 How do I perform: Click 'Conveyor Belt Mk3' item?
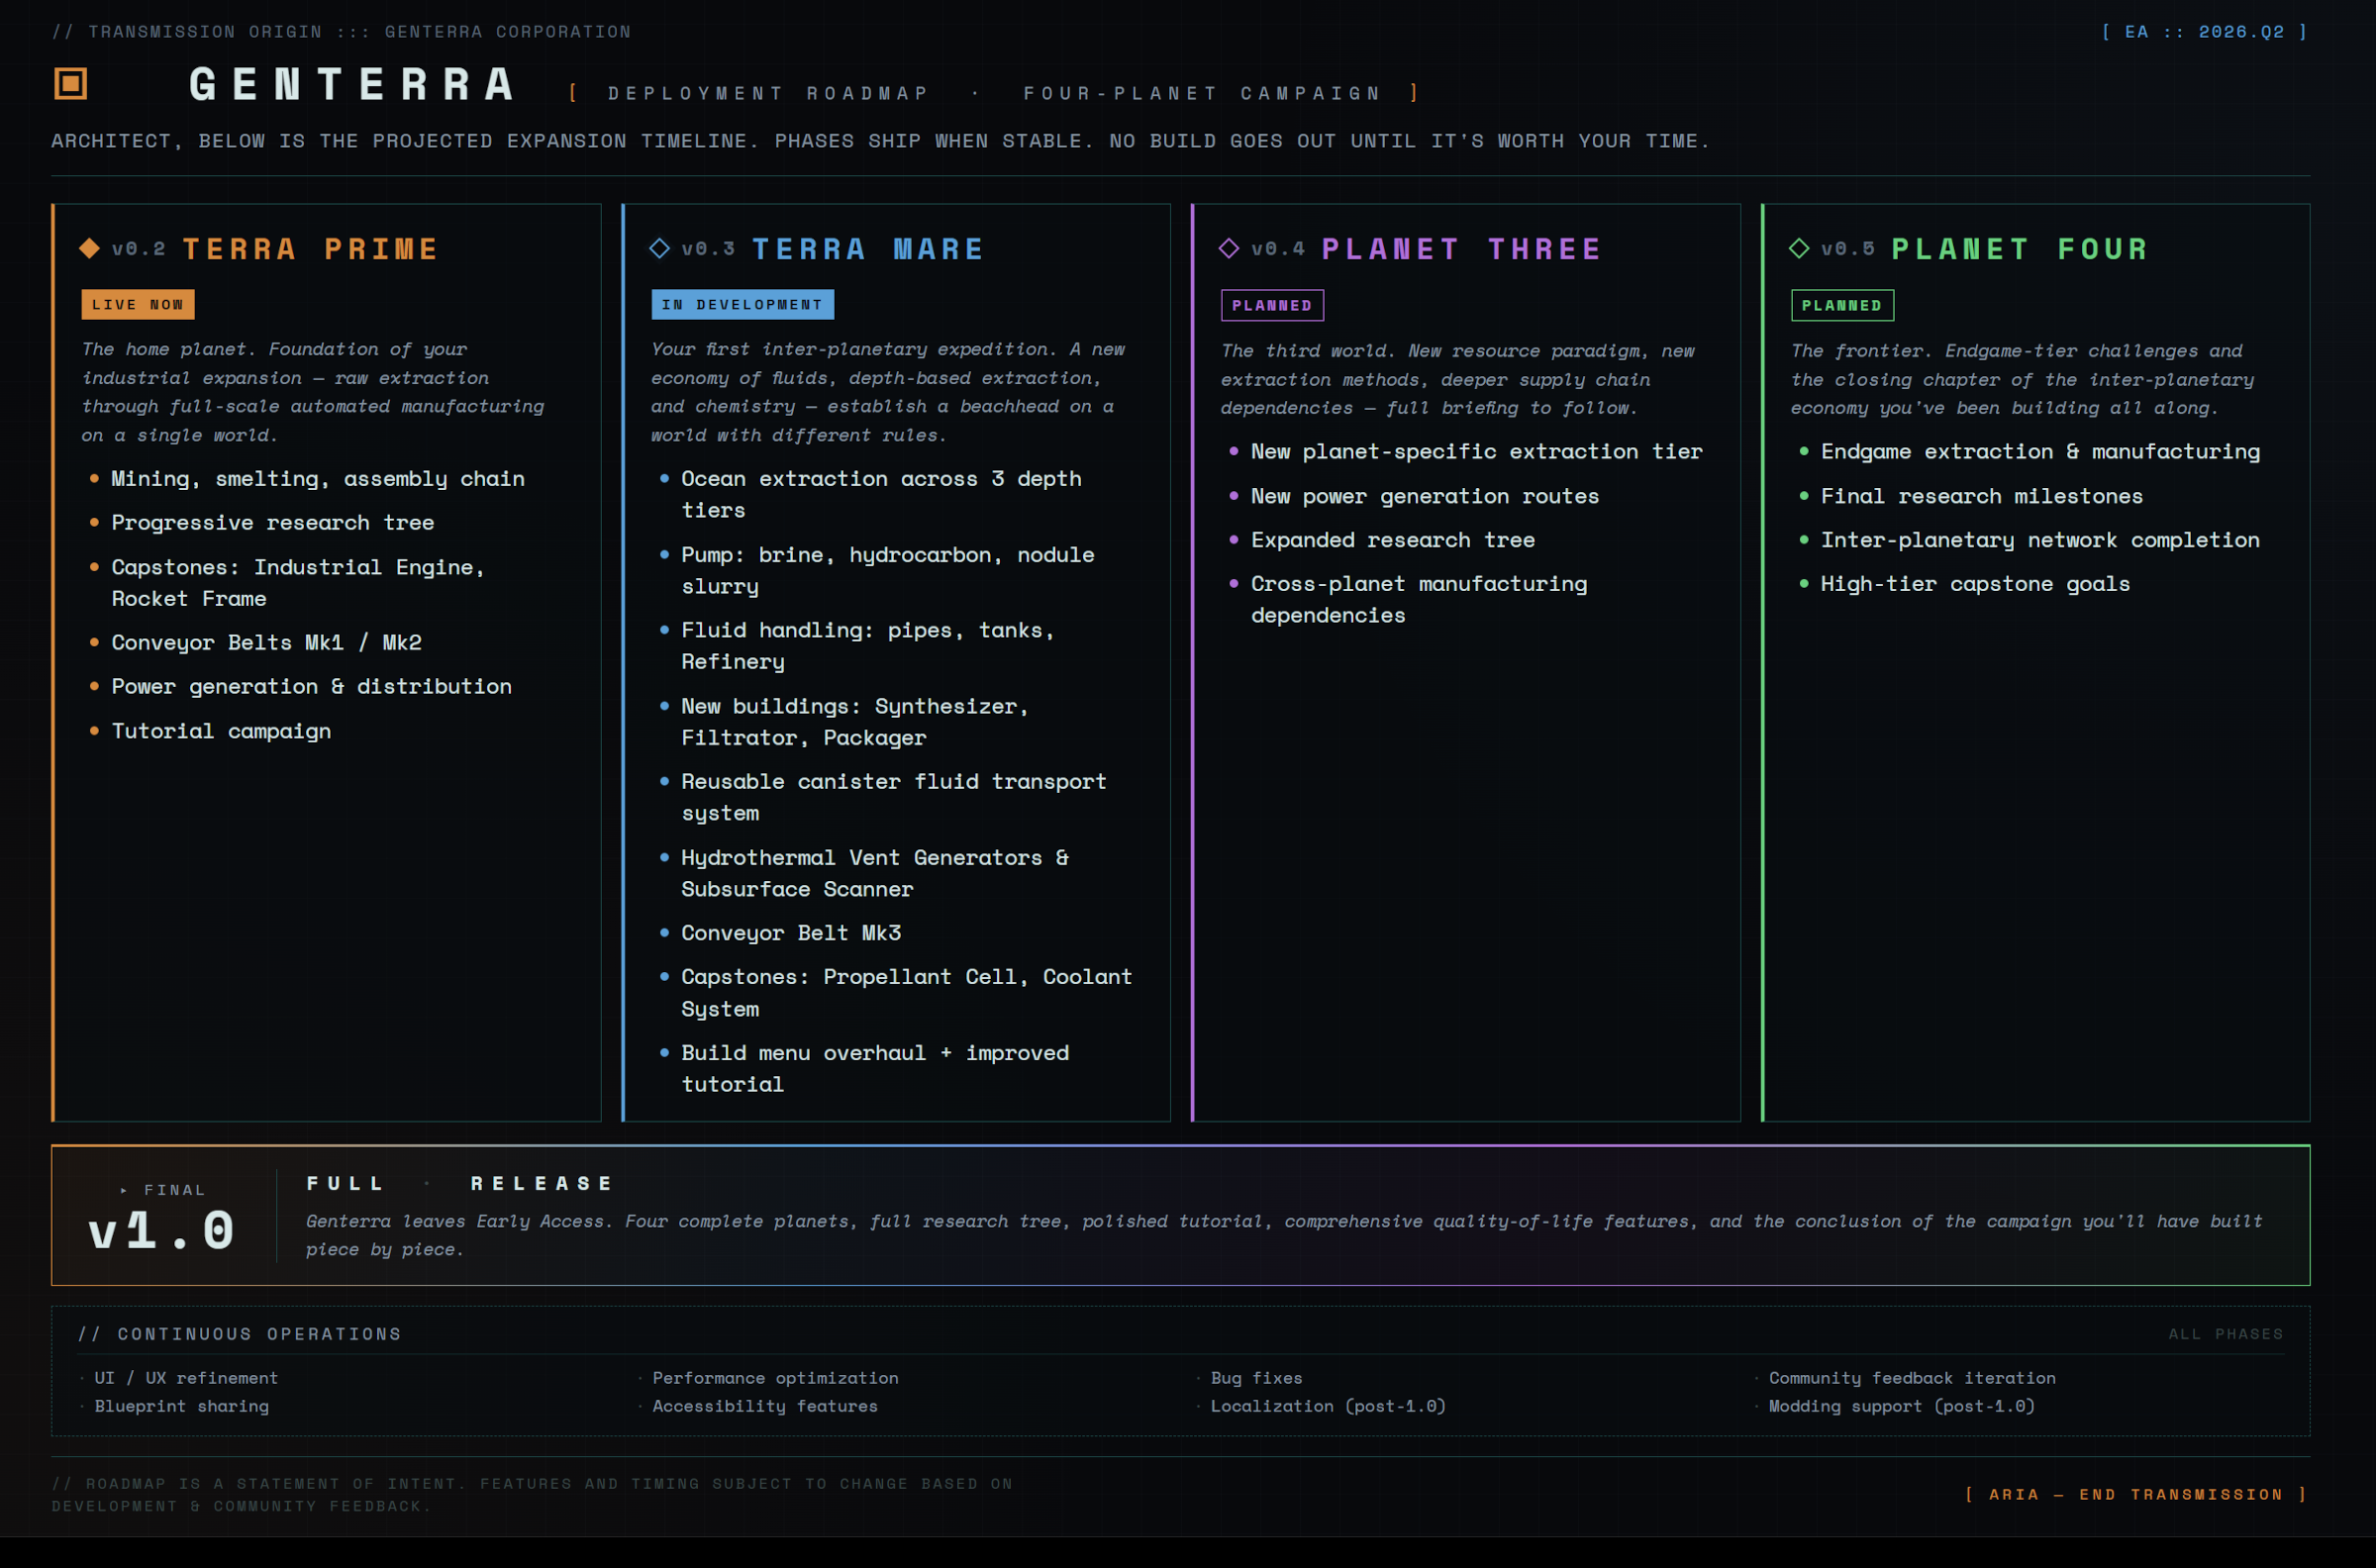[x=791, y=933]
